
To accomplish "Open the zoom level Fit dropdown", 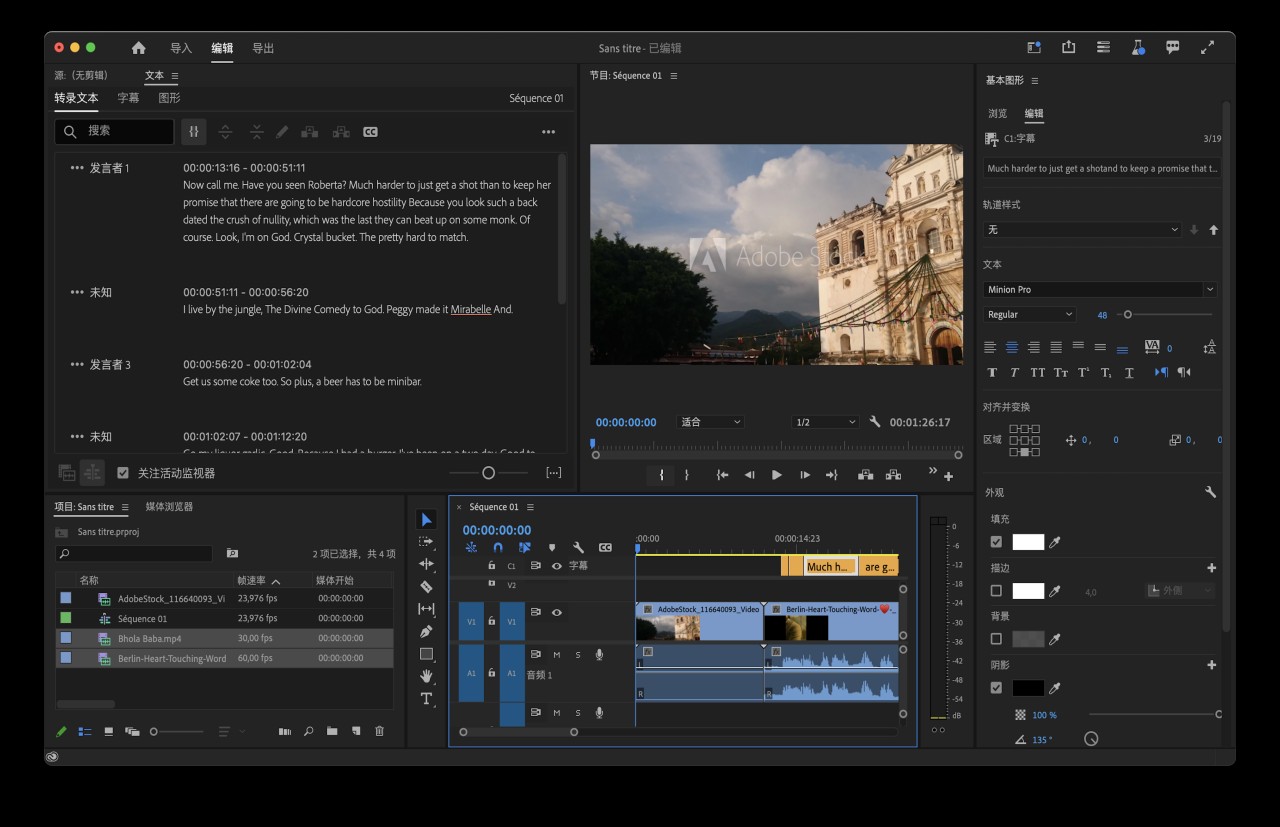I will pos(711,422).
